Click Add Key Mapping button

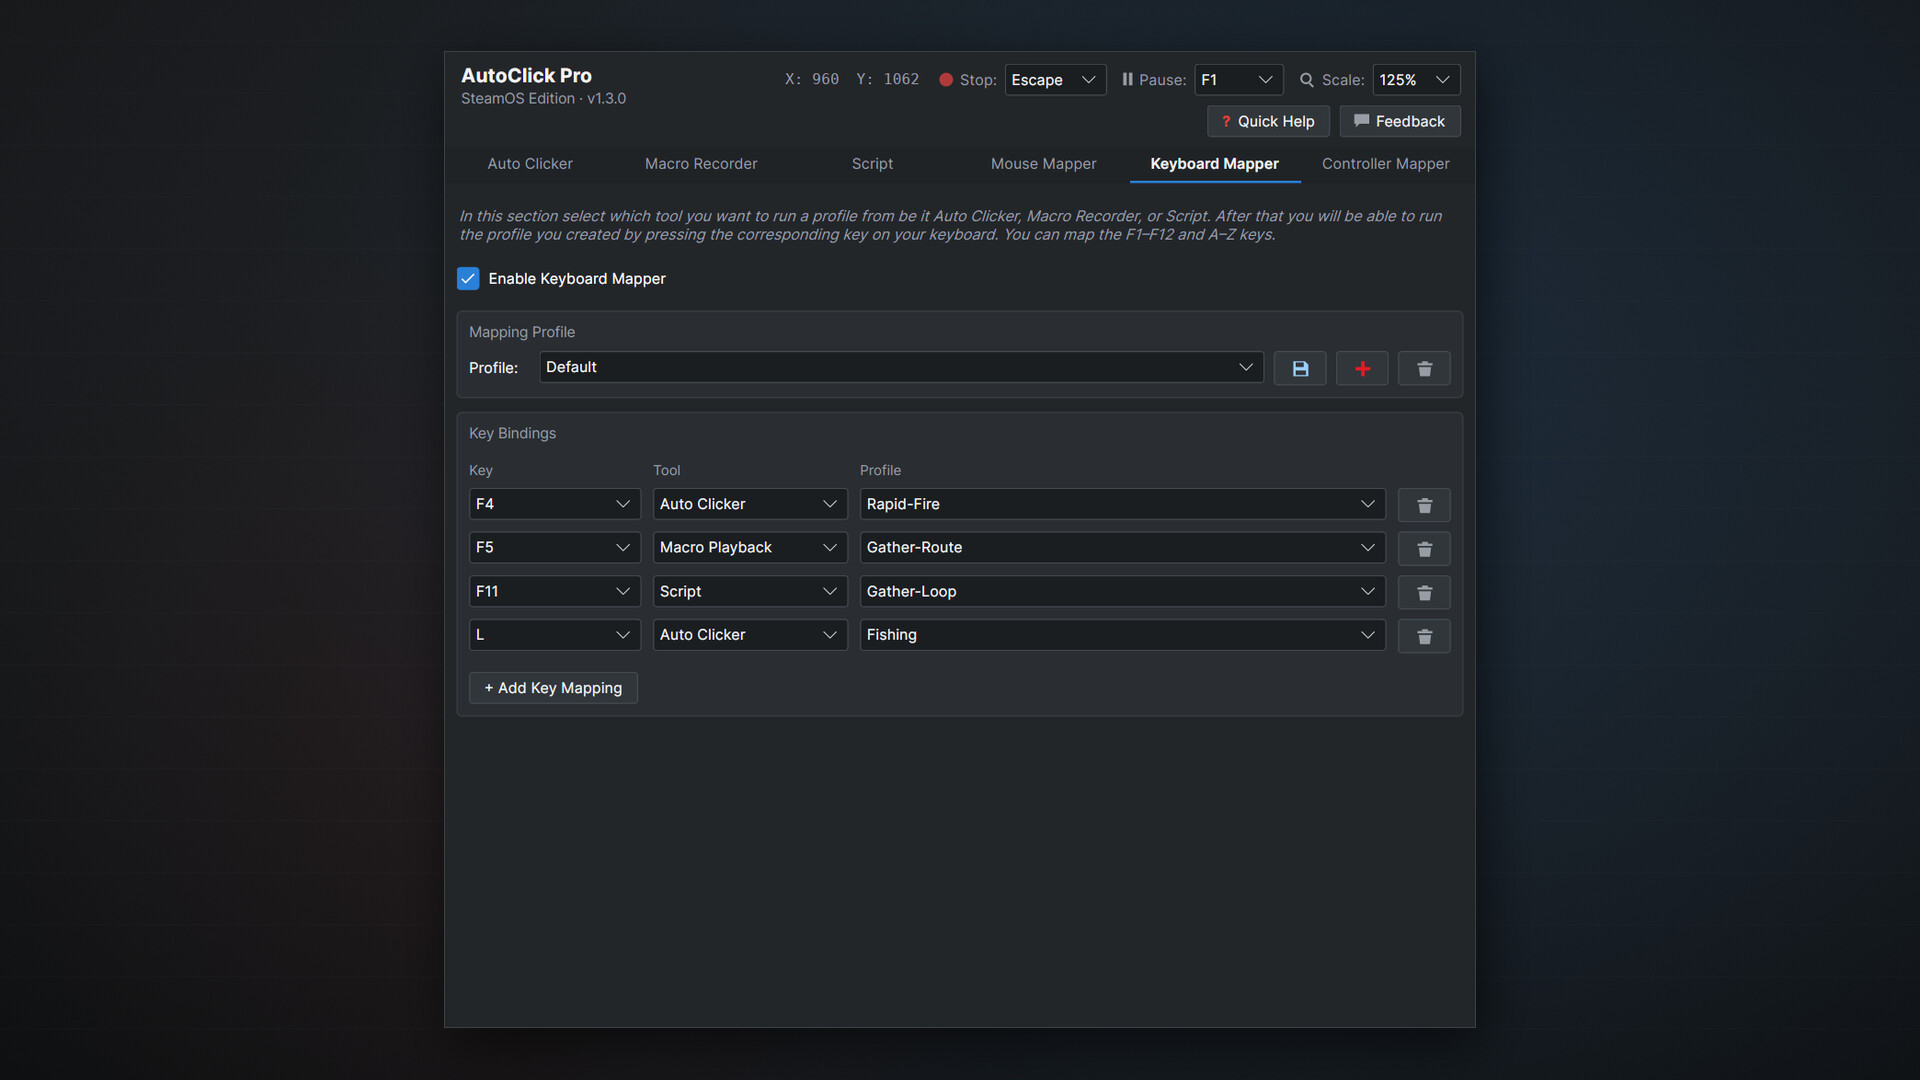pyautogui.click(x=553, y=688)
